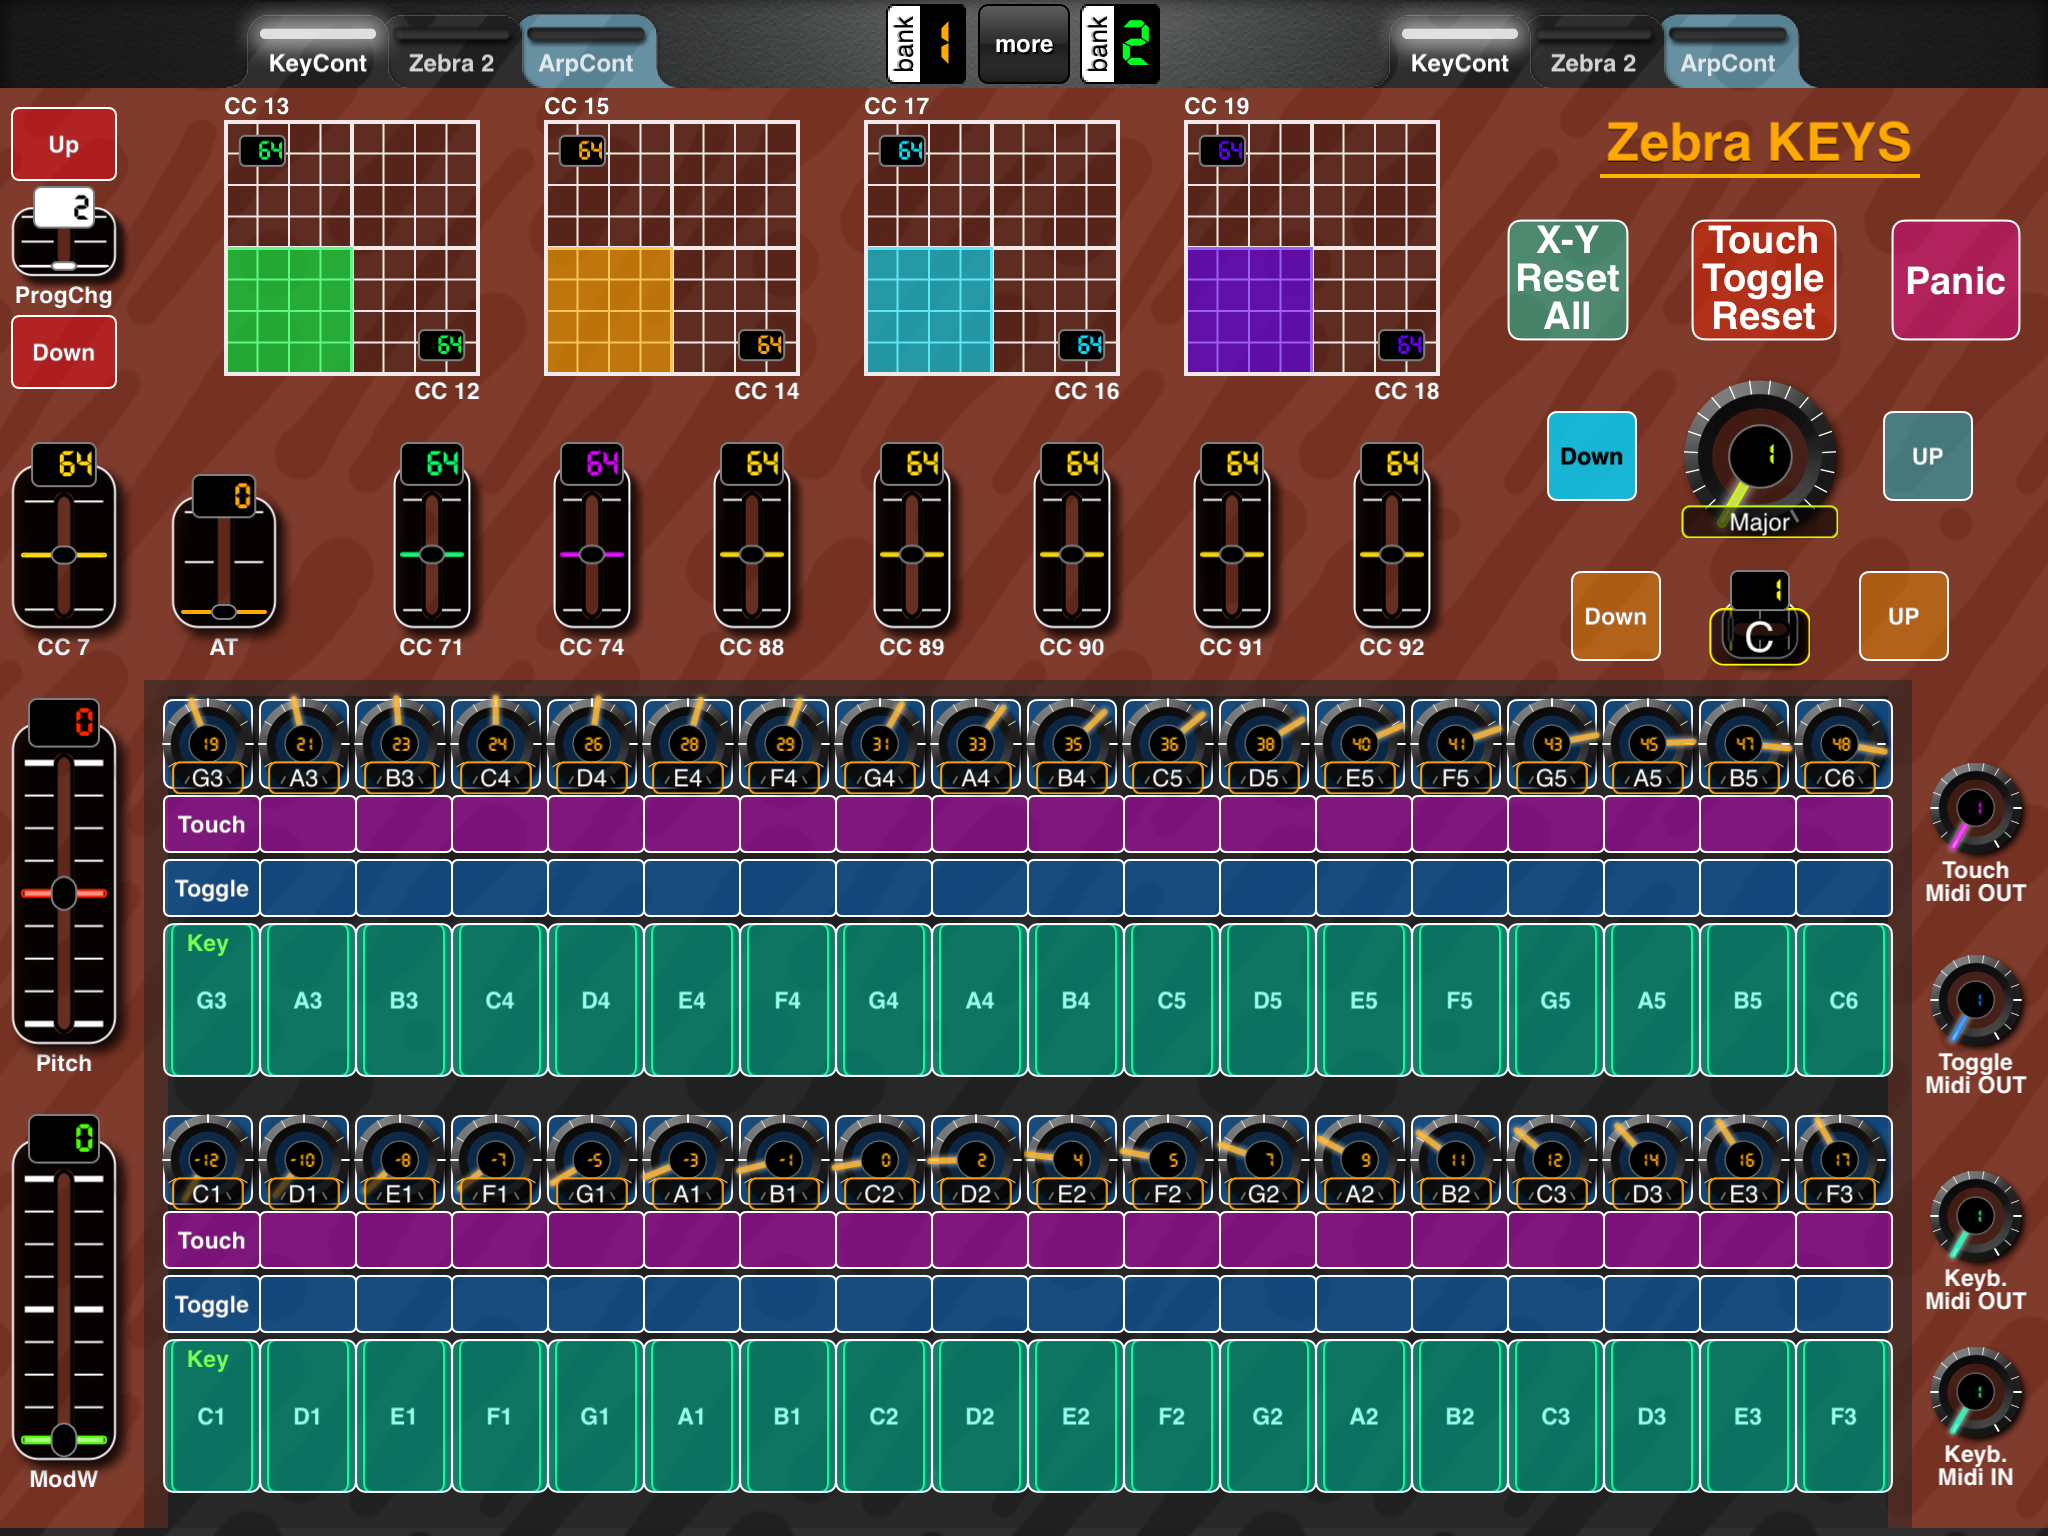Click the Keyb. Midi IN knob
Image resolution: width=2048 pixels, height=1536 pixels.
(x=1976, y=1393)
